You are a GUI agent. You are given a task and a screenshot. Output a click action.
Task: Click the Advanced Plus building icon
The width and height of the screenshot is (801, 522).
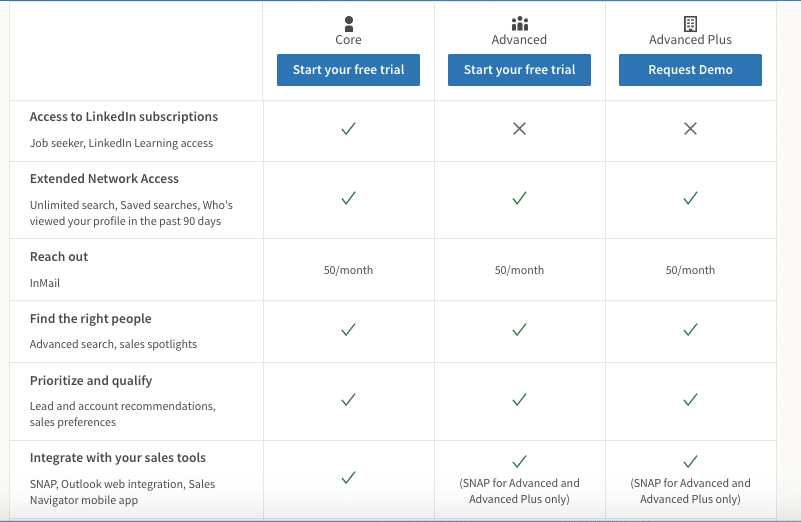(690, 23)
